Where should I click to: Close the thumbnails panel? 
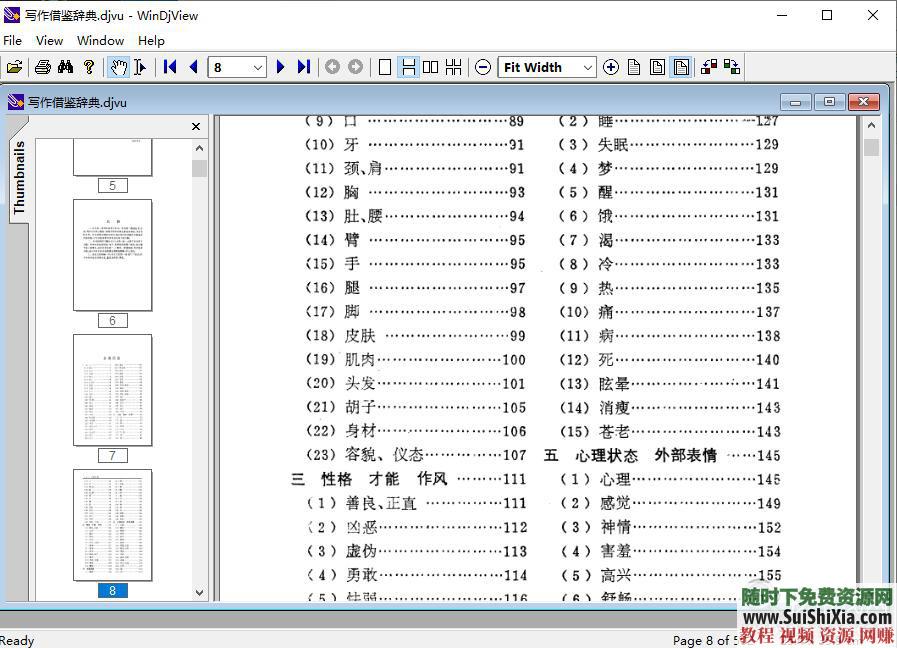tap(195, 126)
